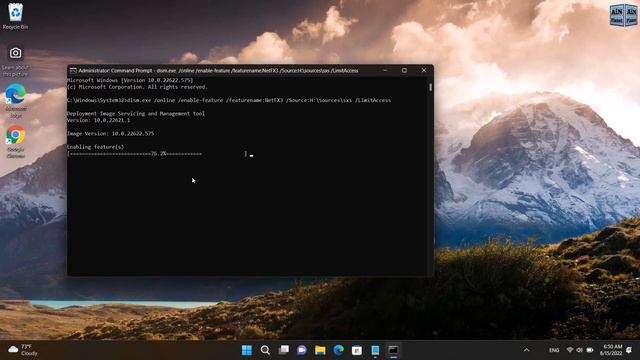Close the Command Prompt window
This screenshot has width=640, height=360.
click(424, 70)
